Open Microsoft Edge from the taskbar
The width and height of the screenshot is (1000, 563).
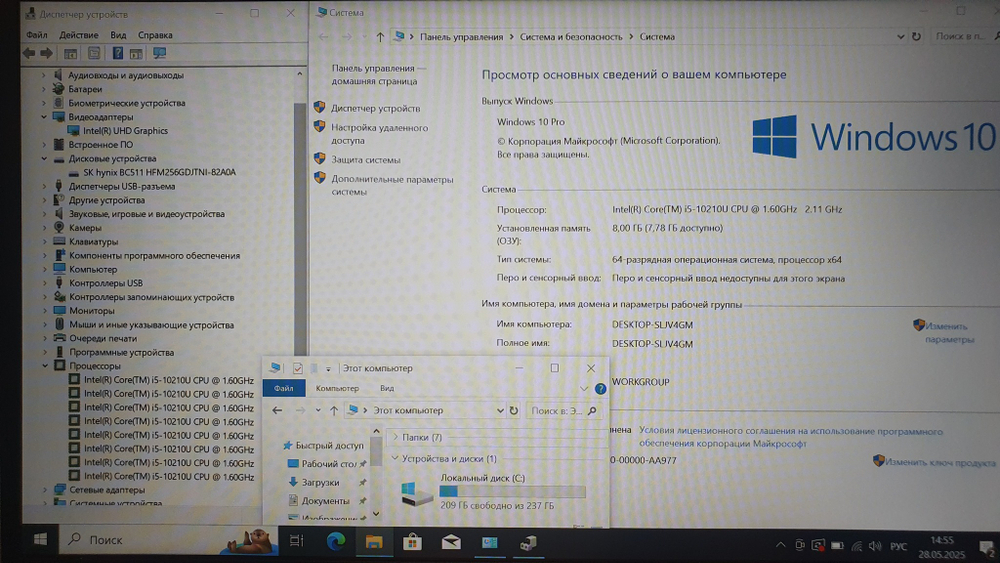(x=335, y=541)
